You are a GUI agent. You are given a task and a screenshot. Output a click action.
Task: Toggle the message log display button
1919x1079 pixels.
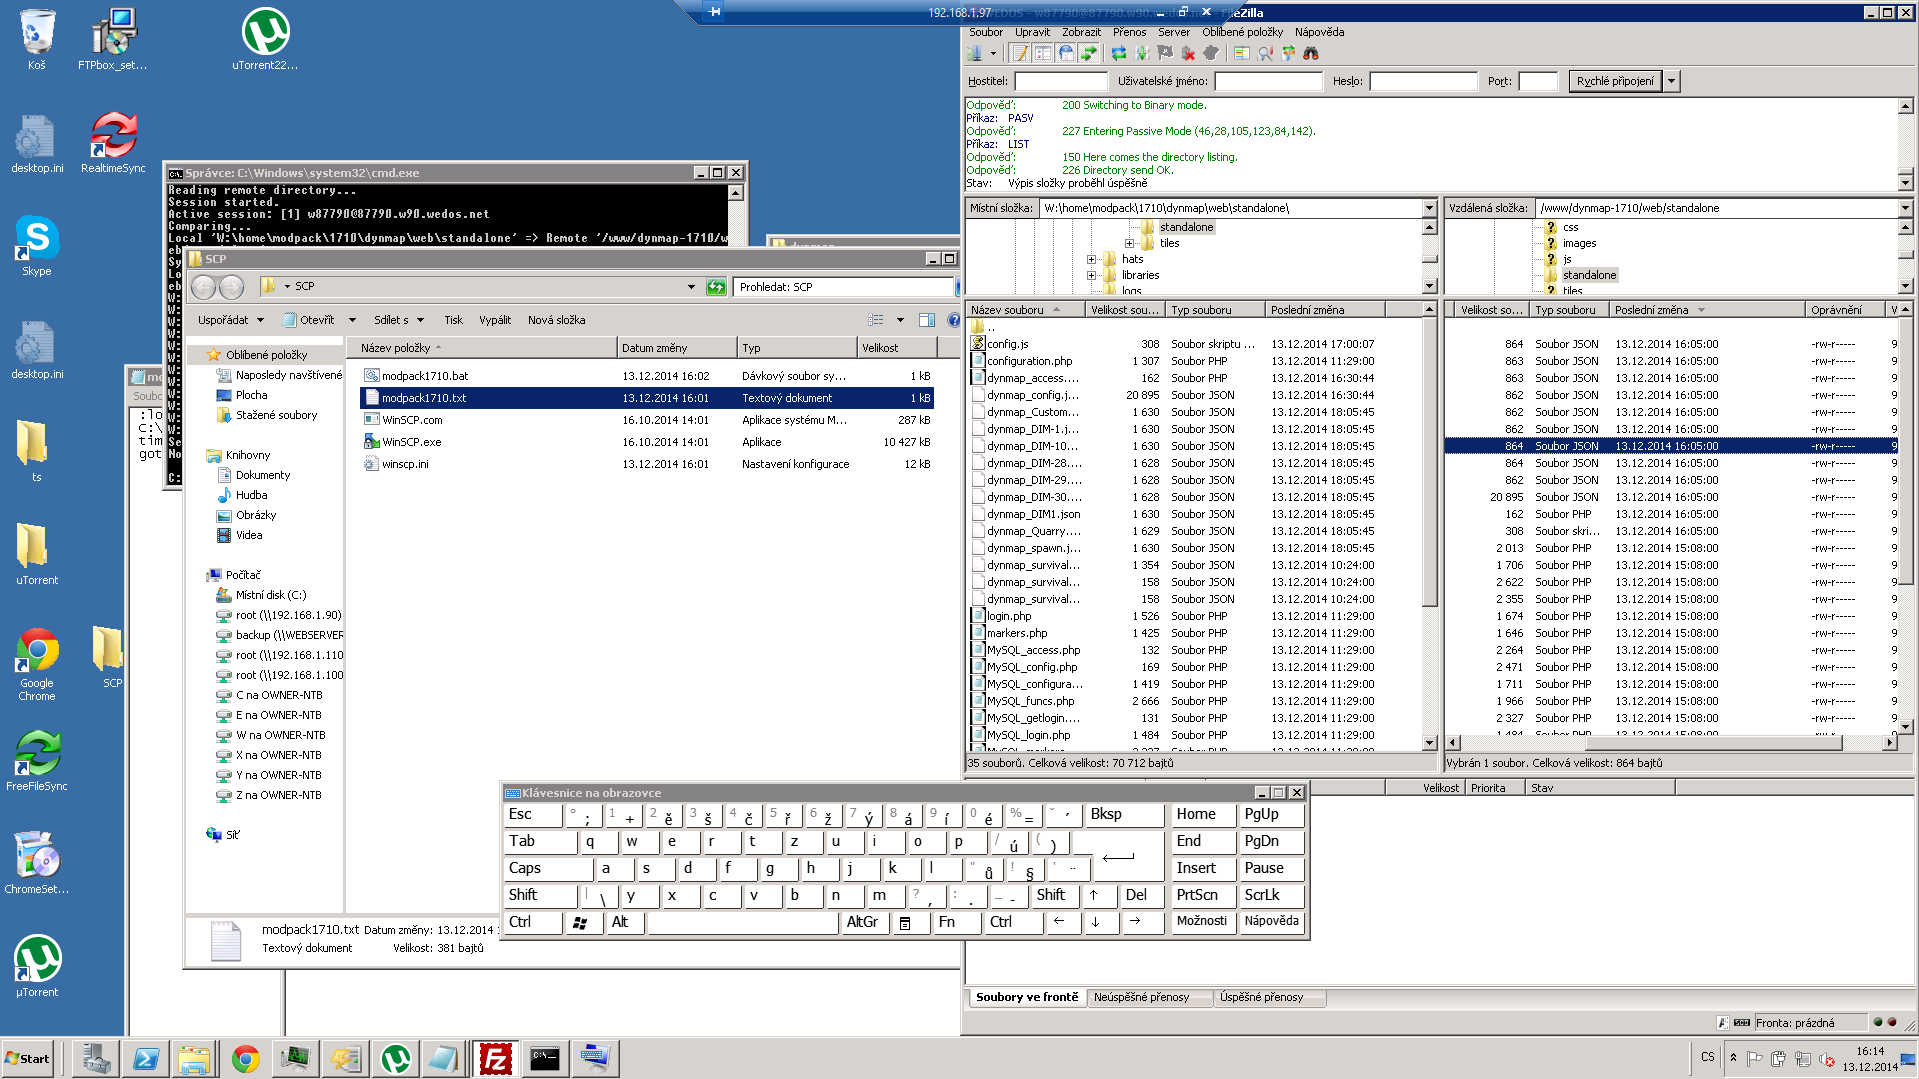click(1019, 53)
